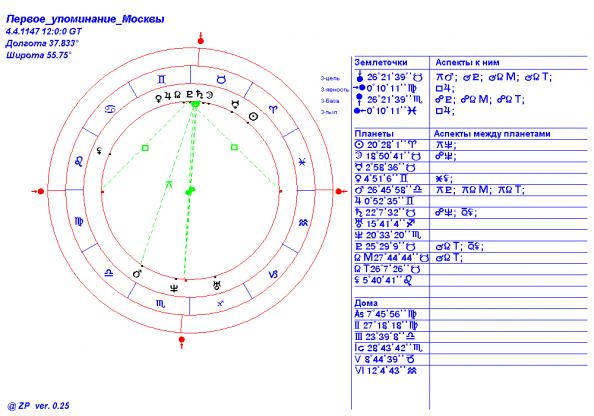Image resolution: width=594 pixels, height=416 pixels.
Task: Select the Sagittarius arrow glyph on the zodiac ring
Action: (x=220, y=303)
